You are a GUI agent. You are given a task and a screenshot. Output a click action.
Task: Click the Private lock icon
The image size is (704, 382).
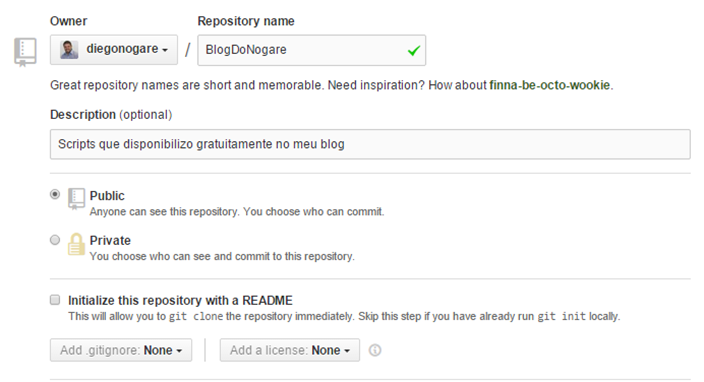[76, 244]
